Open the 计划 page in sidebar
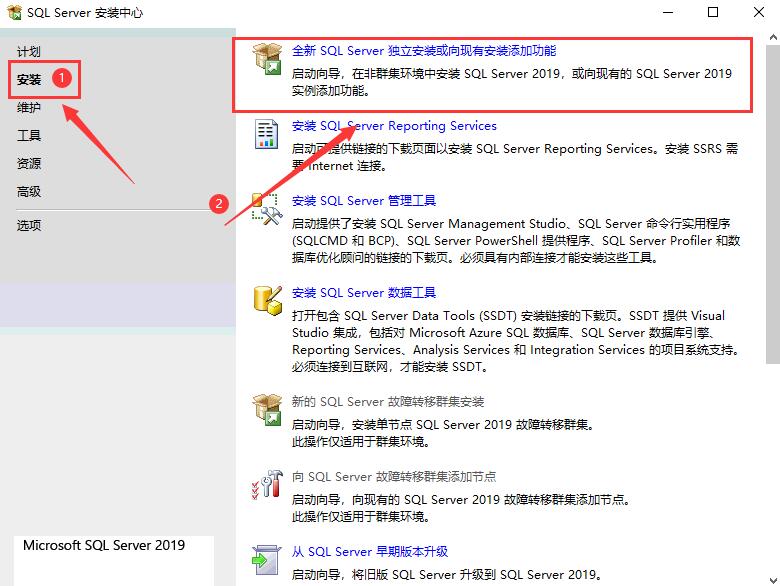Screen dimensions: 780x586 pyautogui.click(x=29, y=52)
